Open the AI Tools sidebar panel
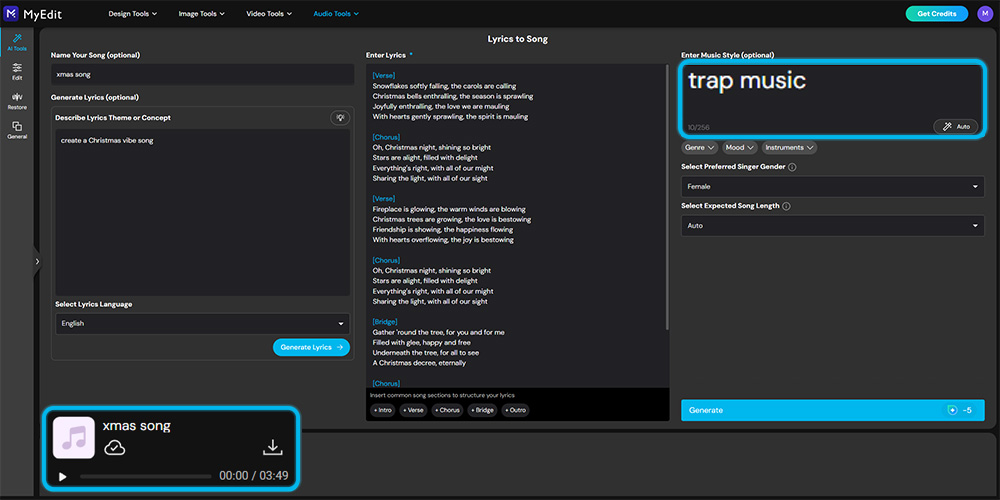 pyautogui.click(x=17, y=42)
